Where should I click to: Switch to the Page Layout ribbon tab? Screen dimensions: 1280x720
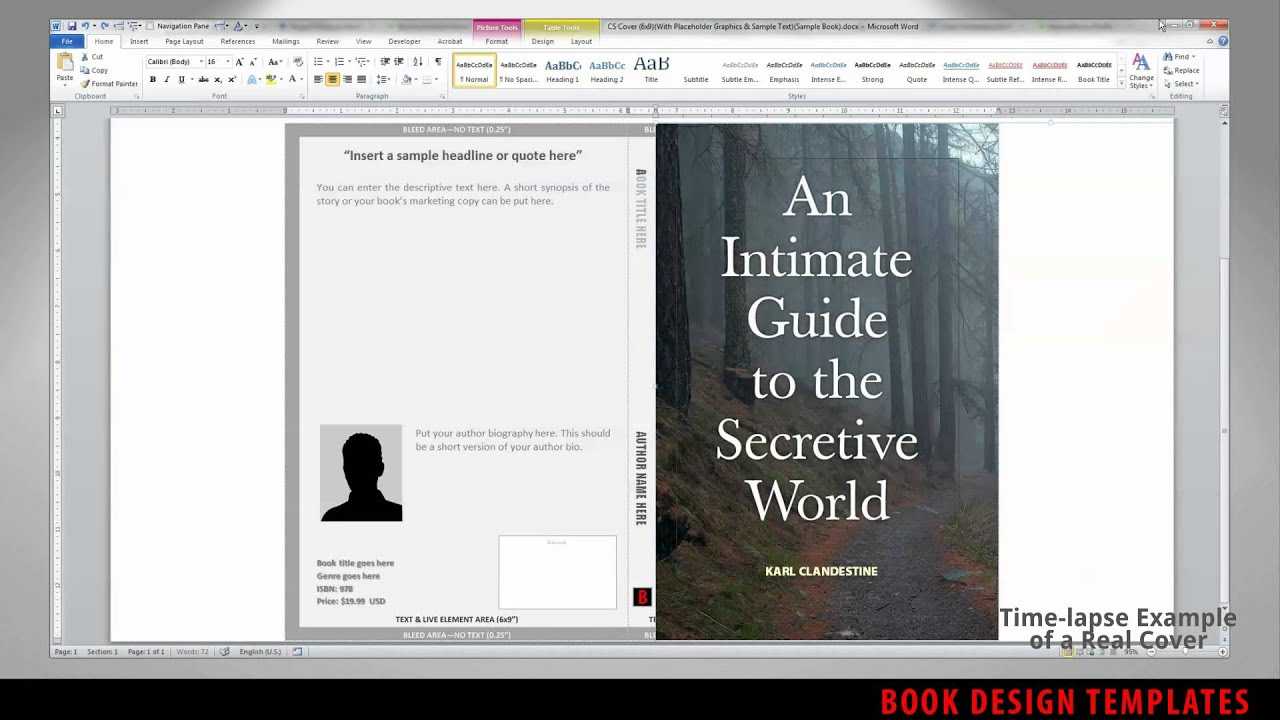pos(184,42)
